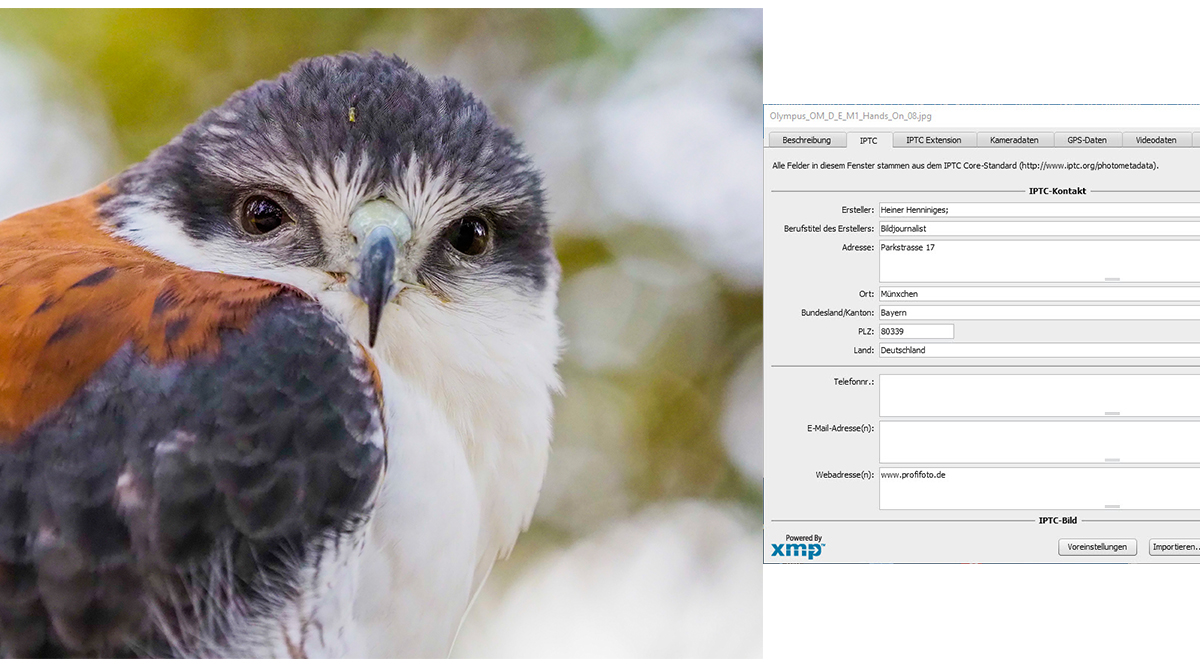Click the IPTC-Kontakt section heading

(x=1057, y=190)
